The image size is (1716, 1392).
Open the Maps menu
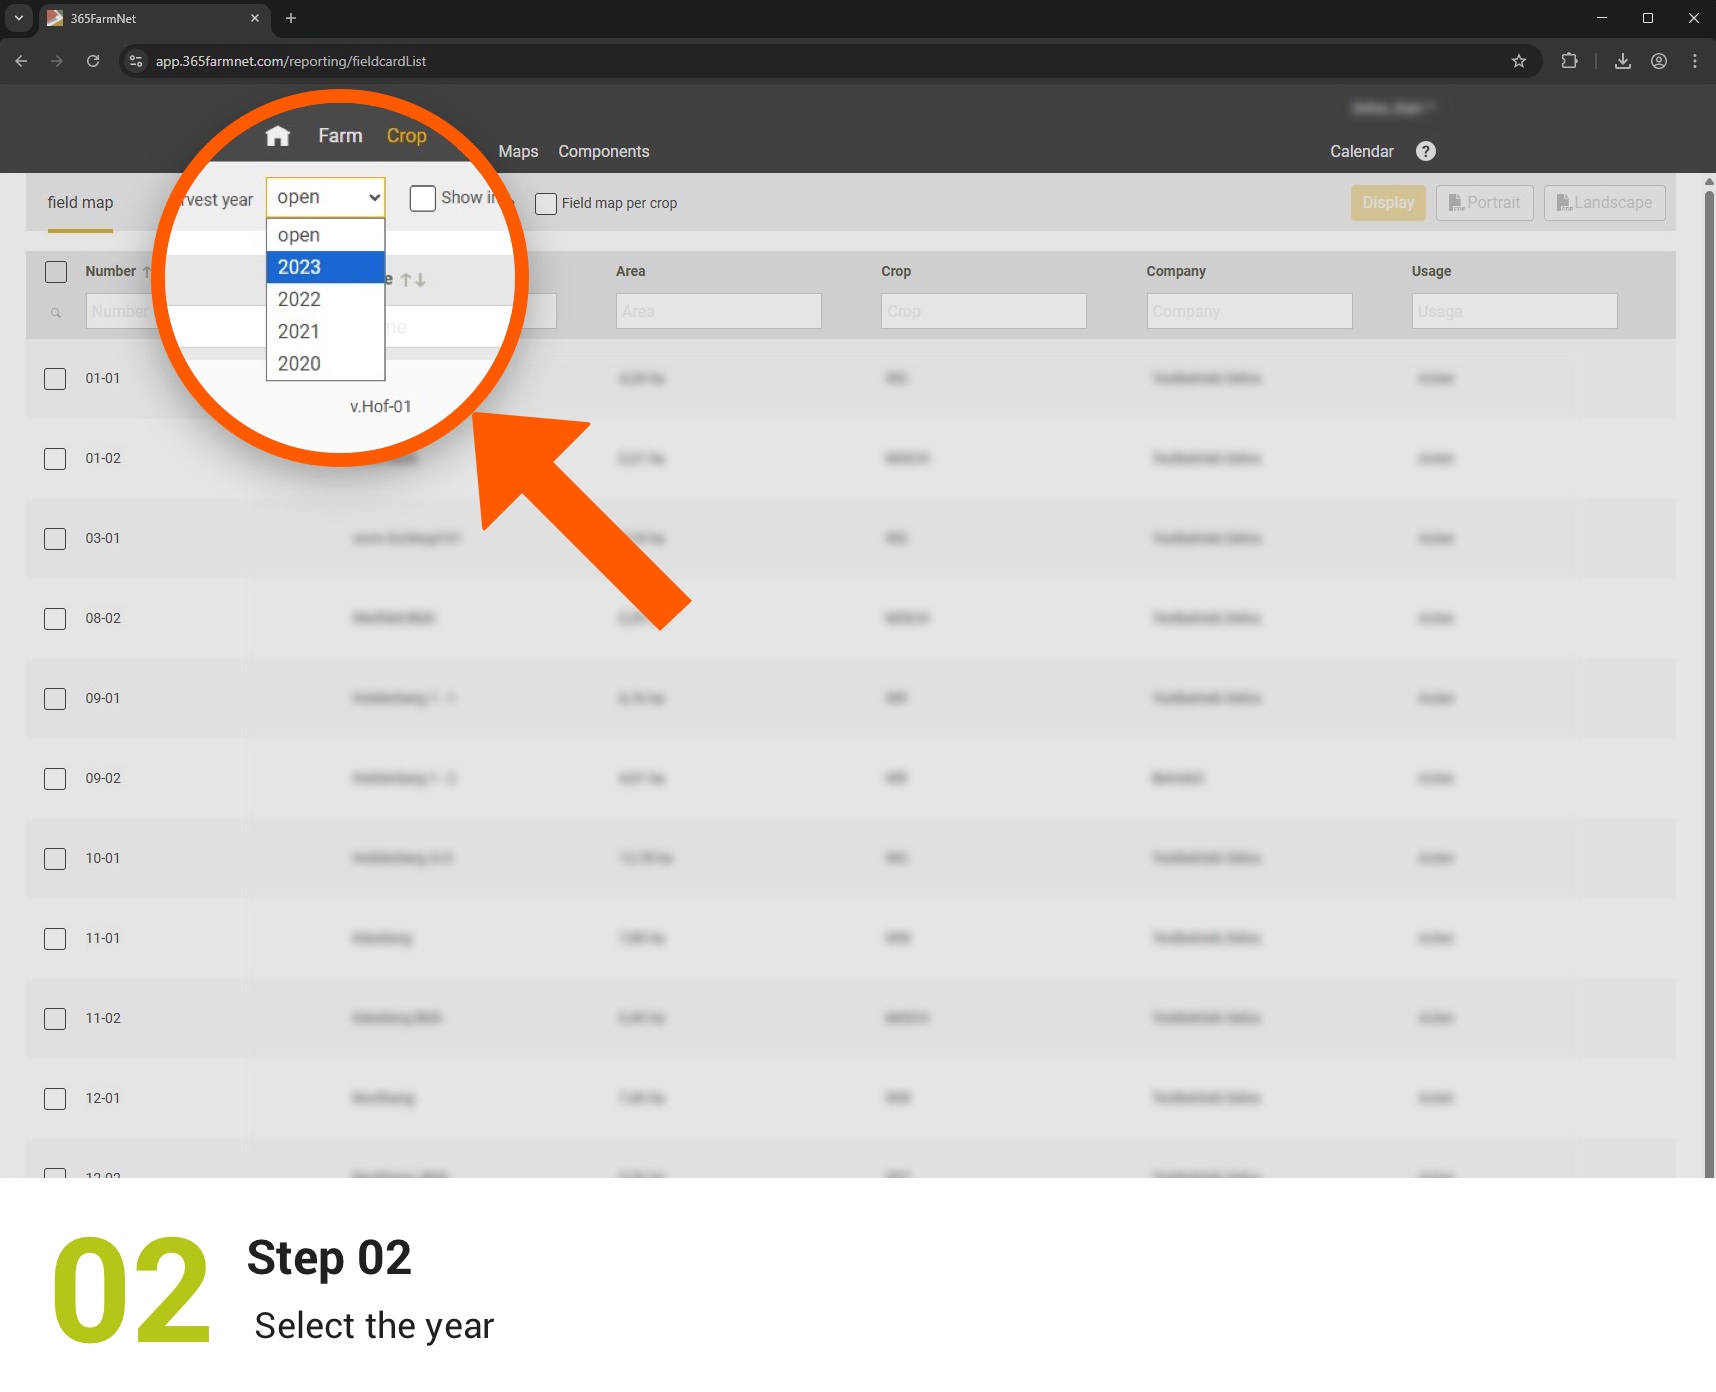tap(518, 151)
